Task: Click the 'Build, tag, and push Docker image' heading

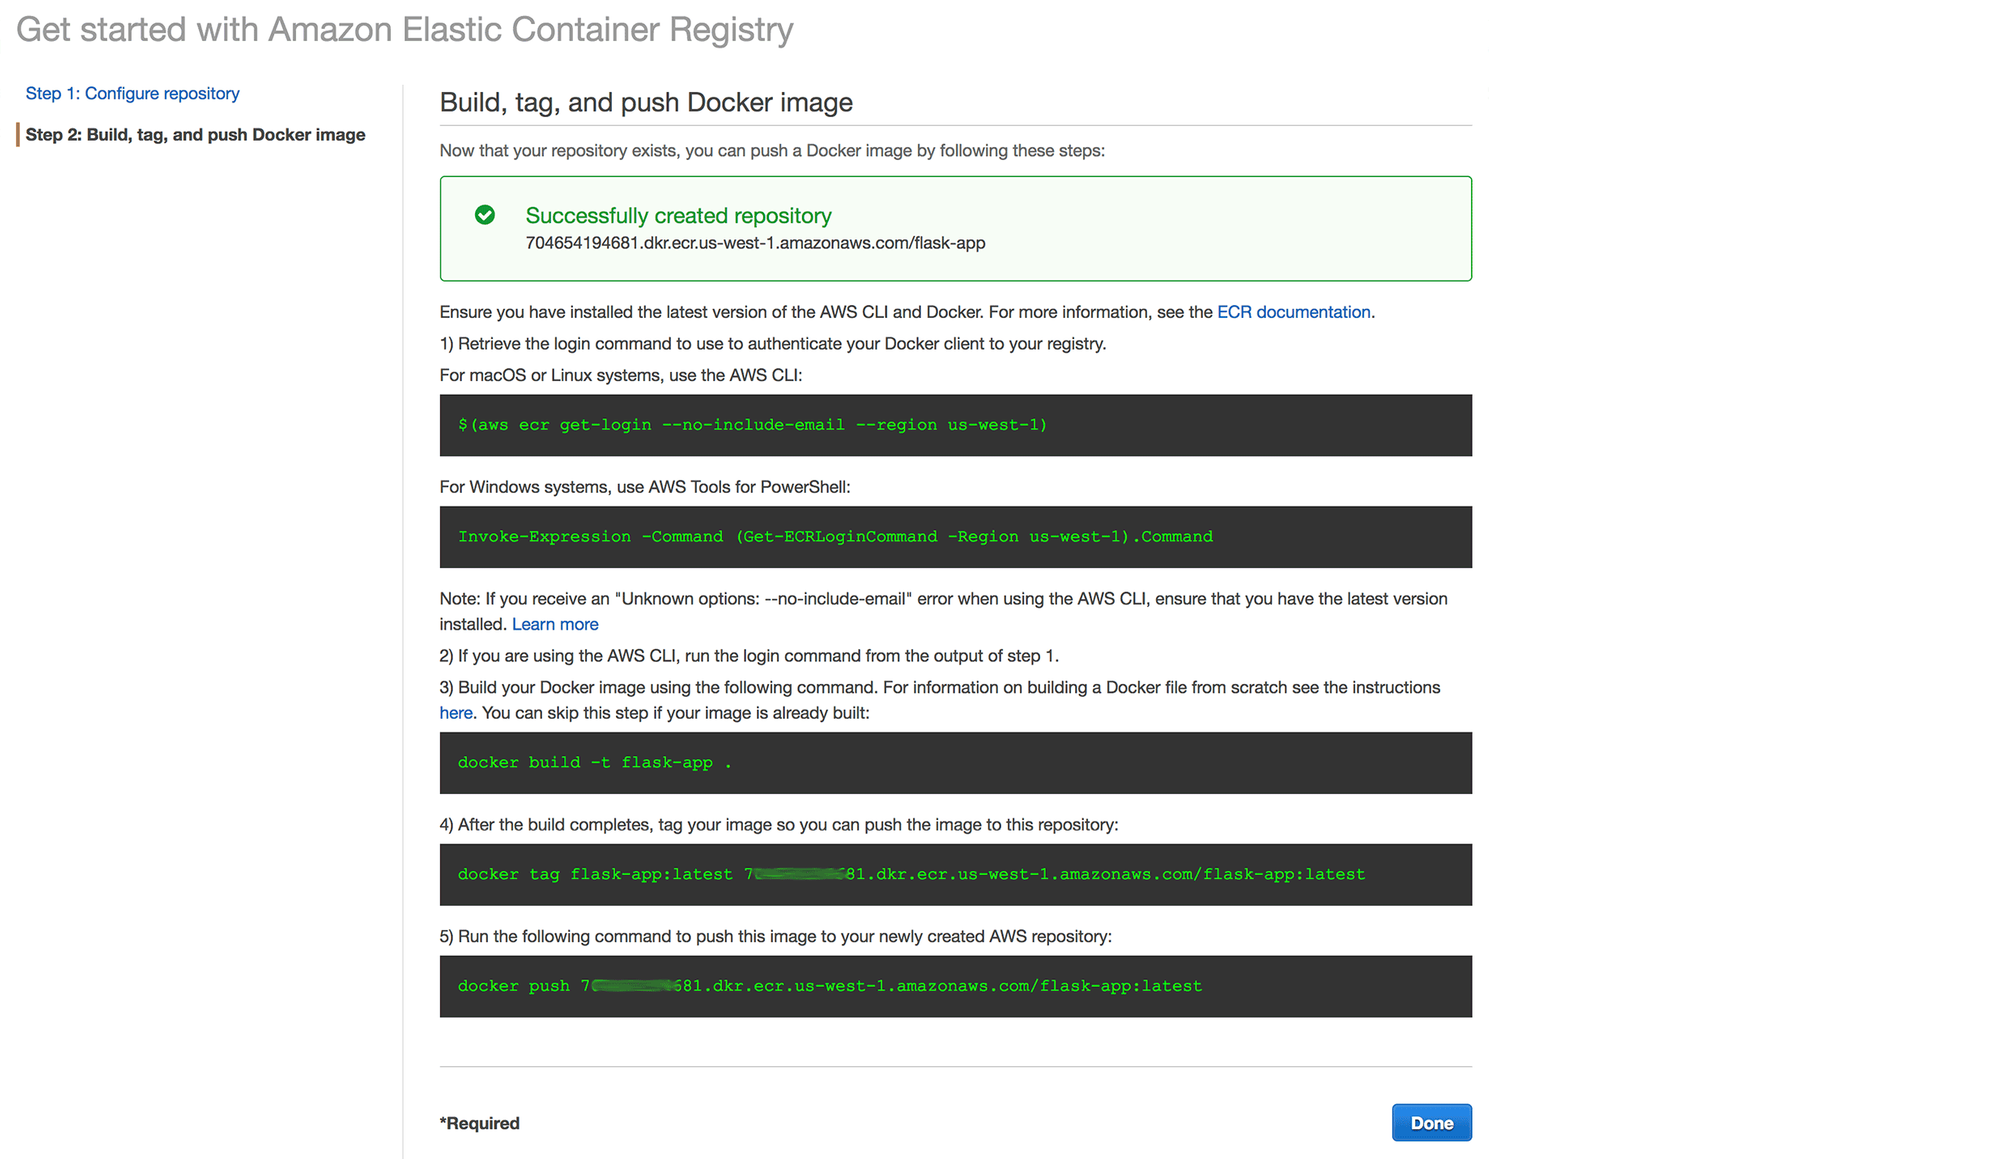Action: (646, 103)
